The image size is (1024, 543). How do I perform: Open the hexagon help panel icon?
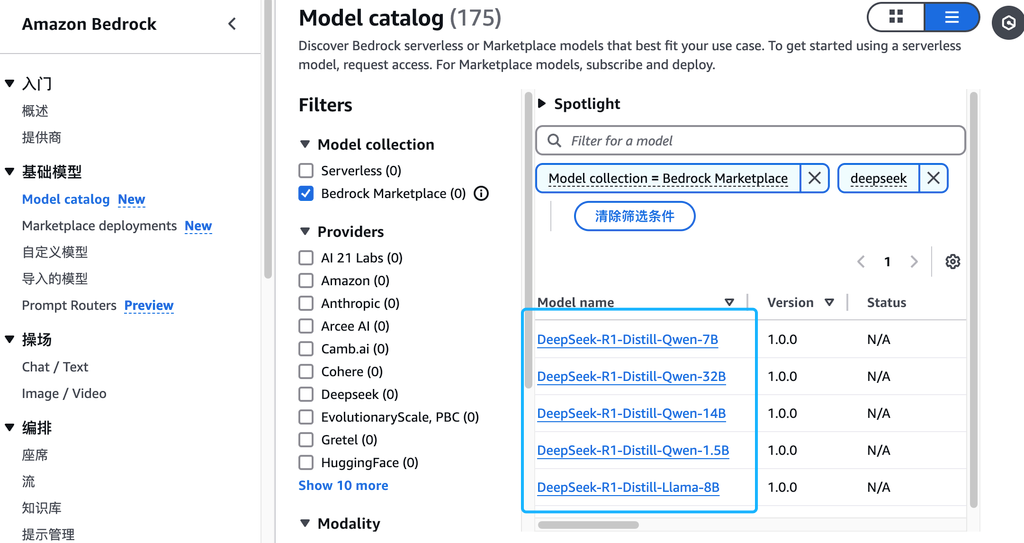[x=1008, y=24]
